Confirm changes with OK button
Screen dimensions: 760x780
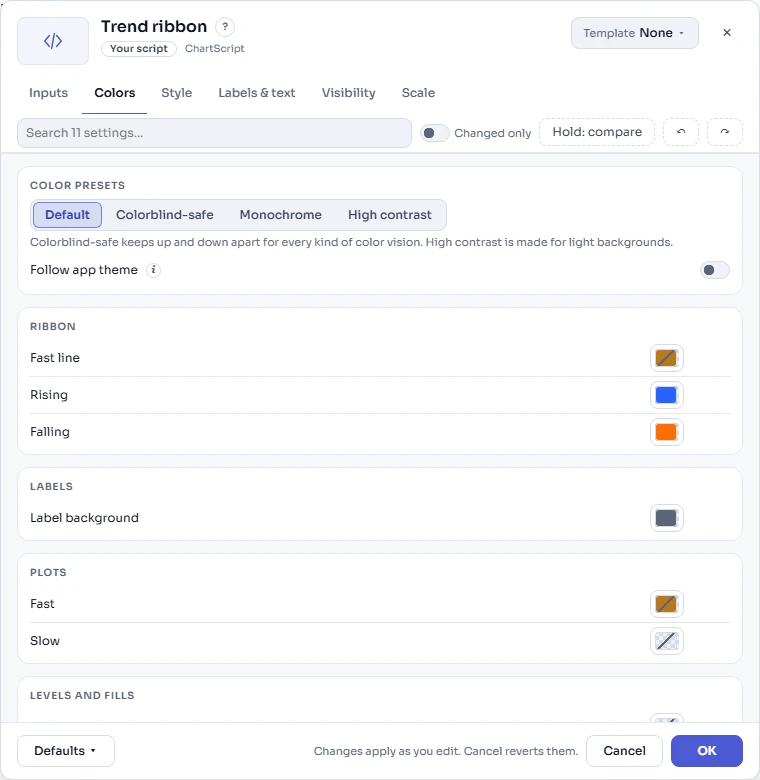[706, 751]
